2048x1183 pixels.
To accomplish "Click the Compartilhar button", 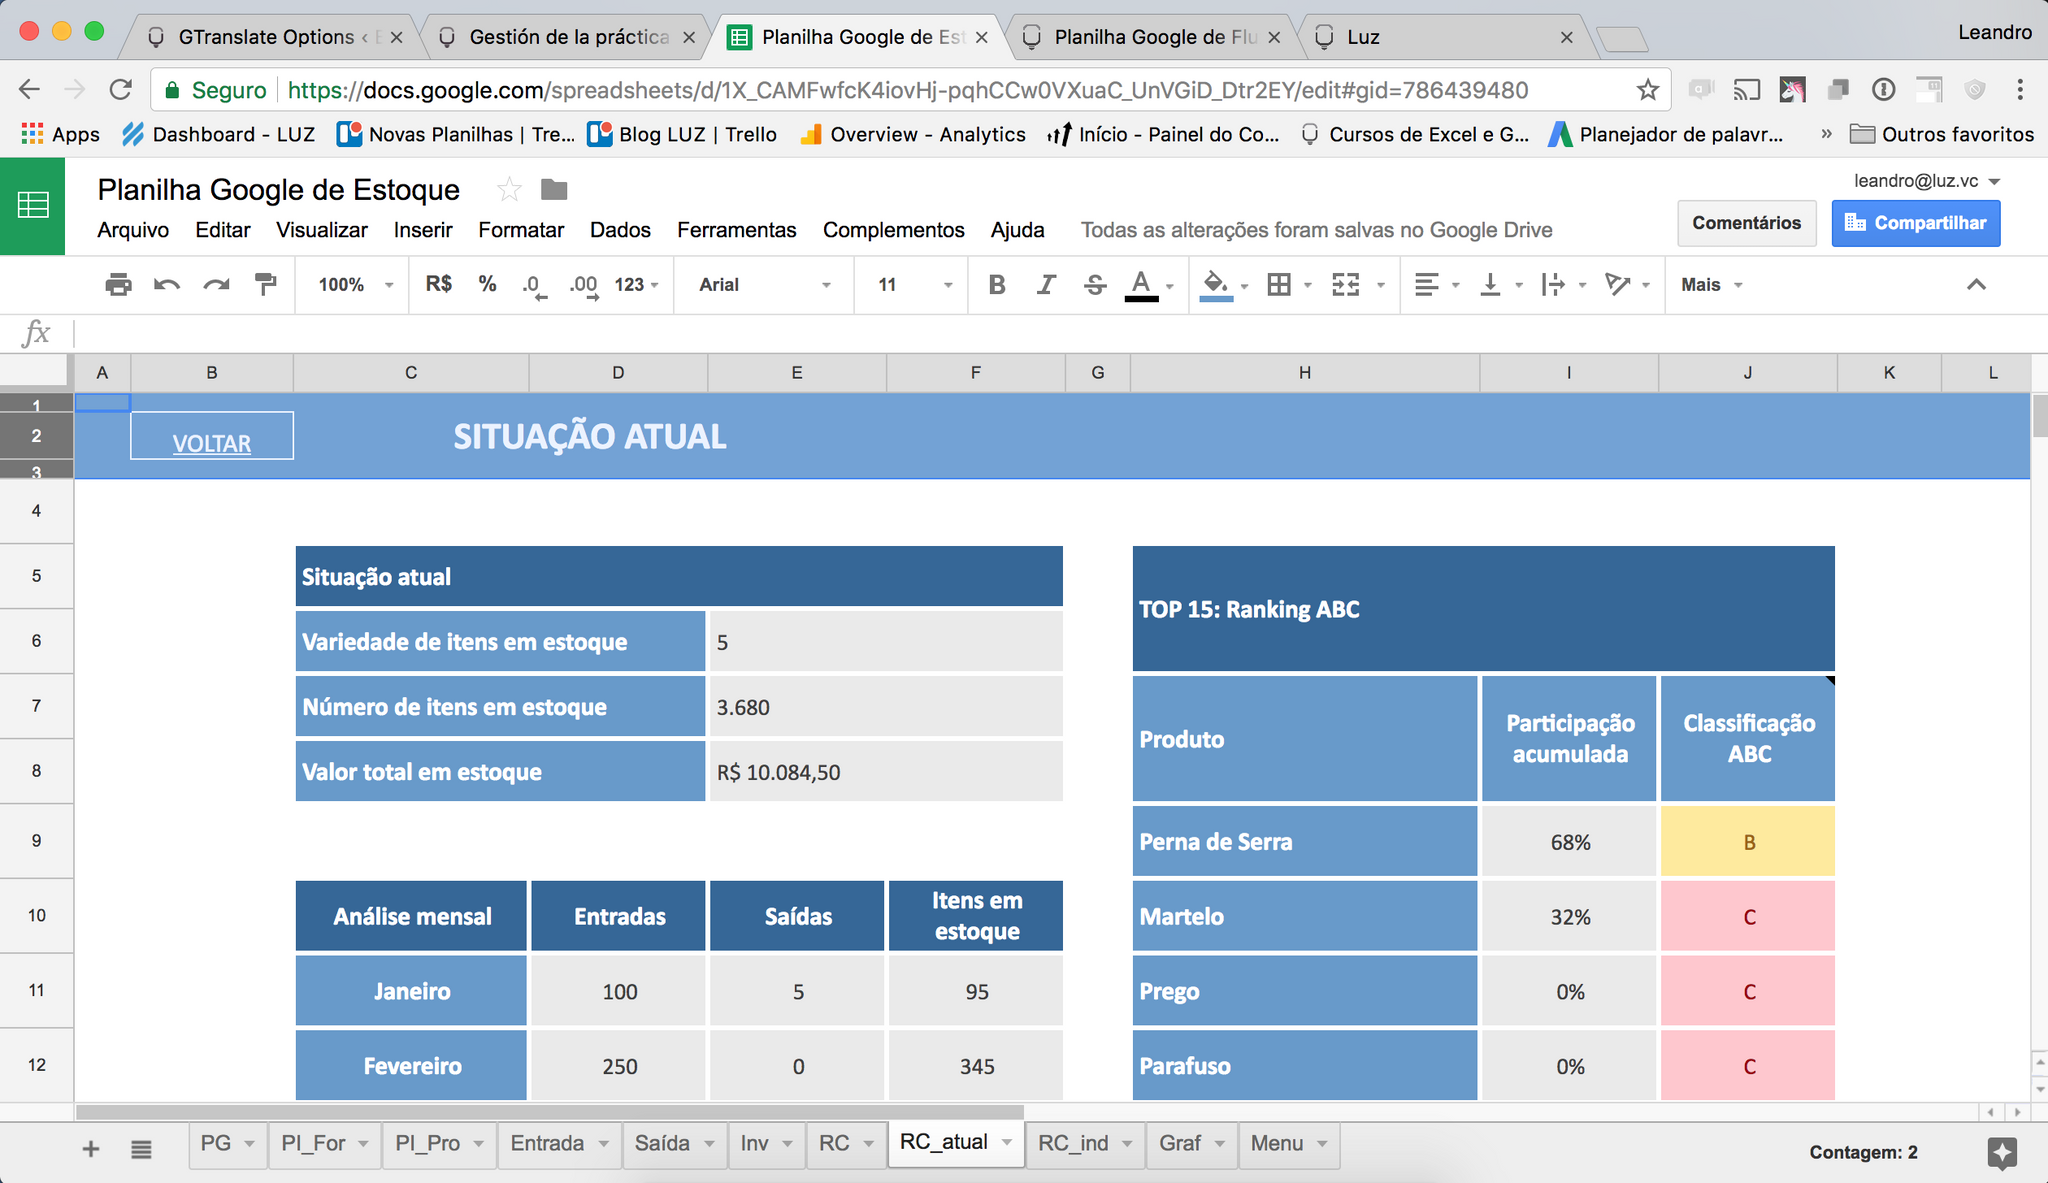I will click(x=1916, y=223).
